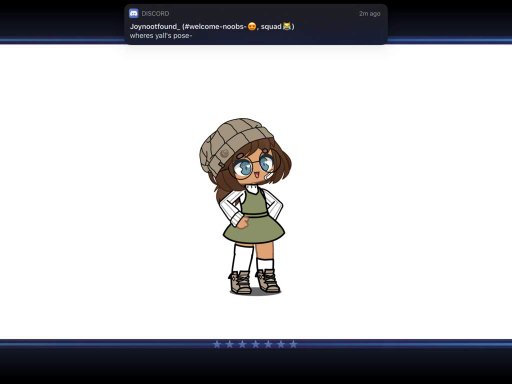Tap the DISCORD app name label

click(x=155, y=14)
